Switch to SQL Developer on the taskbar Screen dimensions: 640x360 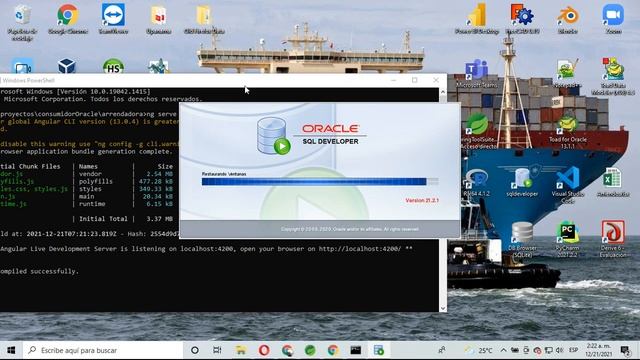click(379, 350)
